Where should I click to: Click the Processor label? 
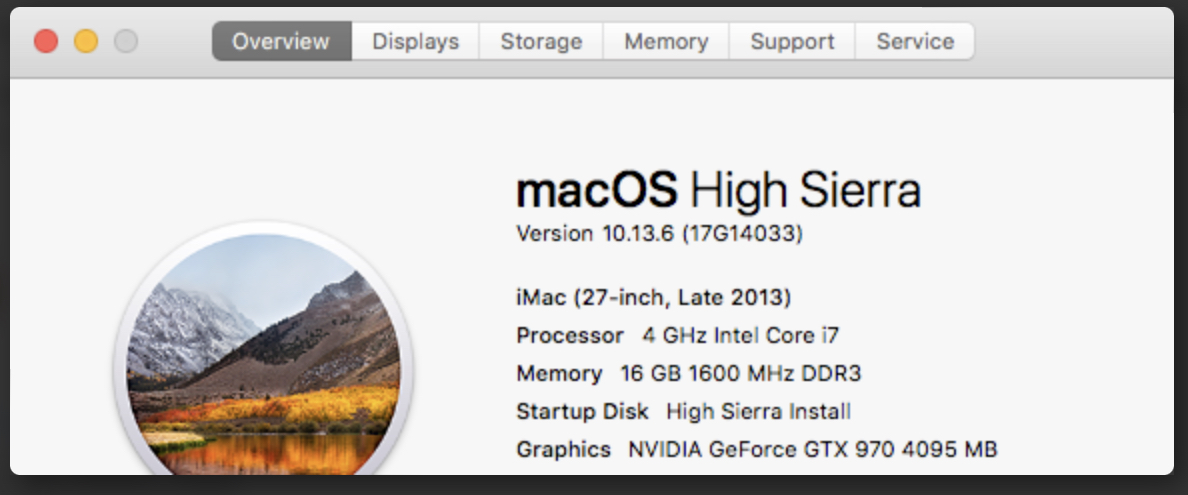(569, 335)
